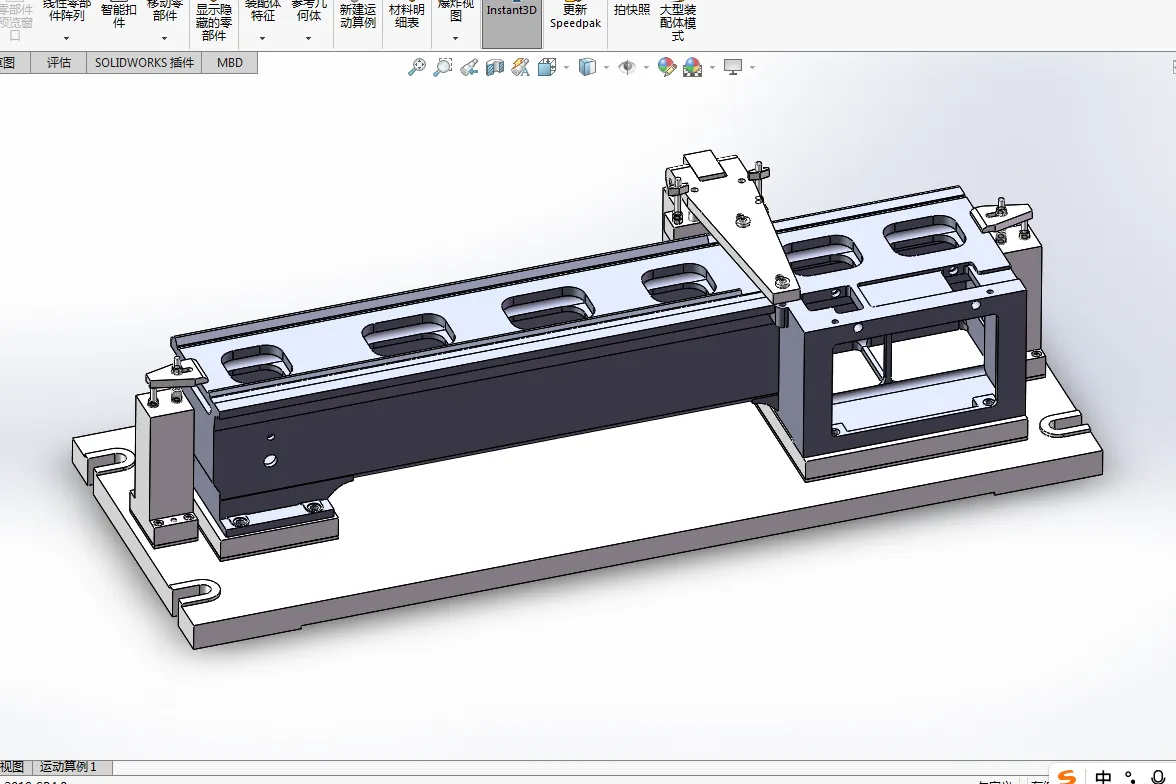Viewport: 1176px width, 784px height.
Task: Open the MBD tab
Action: [230, 62]
